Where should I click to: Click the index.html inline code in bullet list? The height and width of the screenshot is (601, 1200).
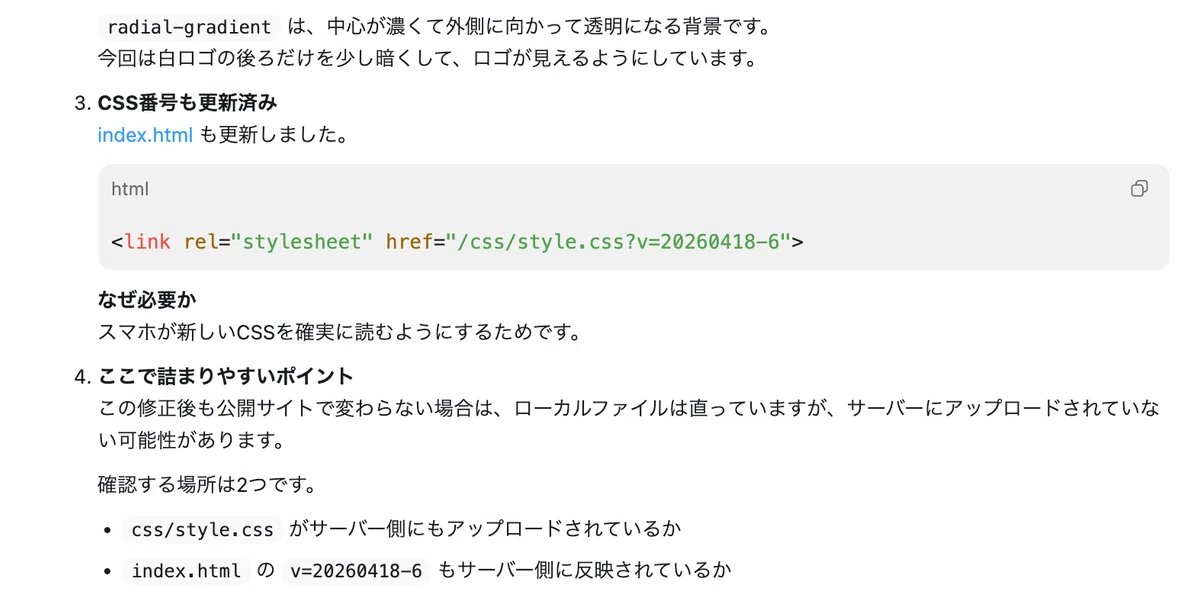coord(186,571)
